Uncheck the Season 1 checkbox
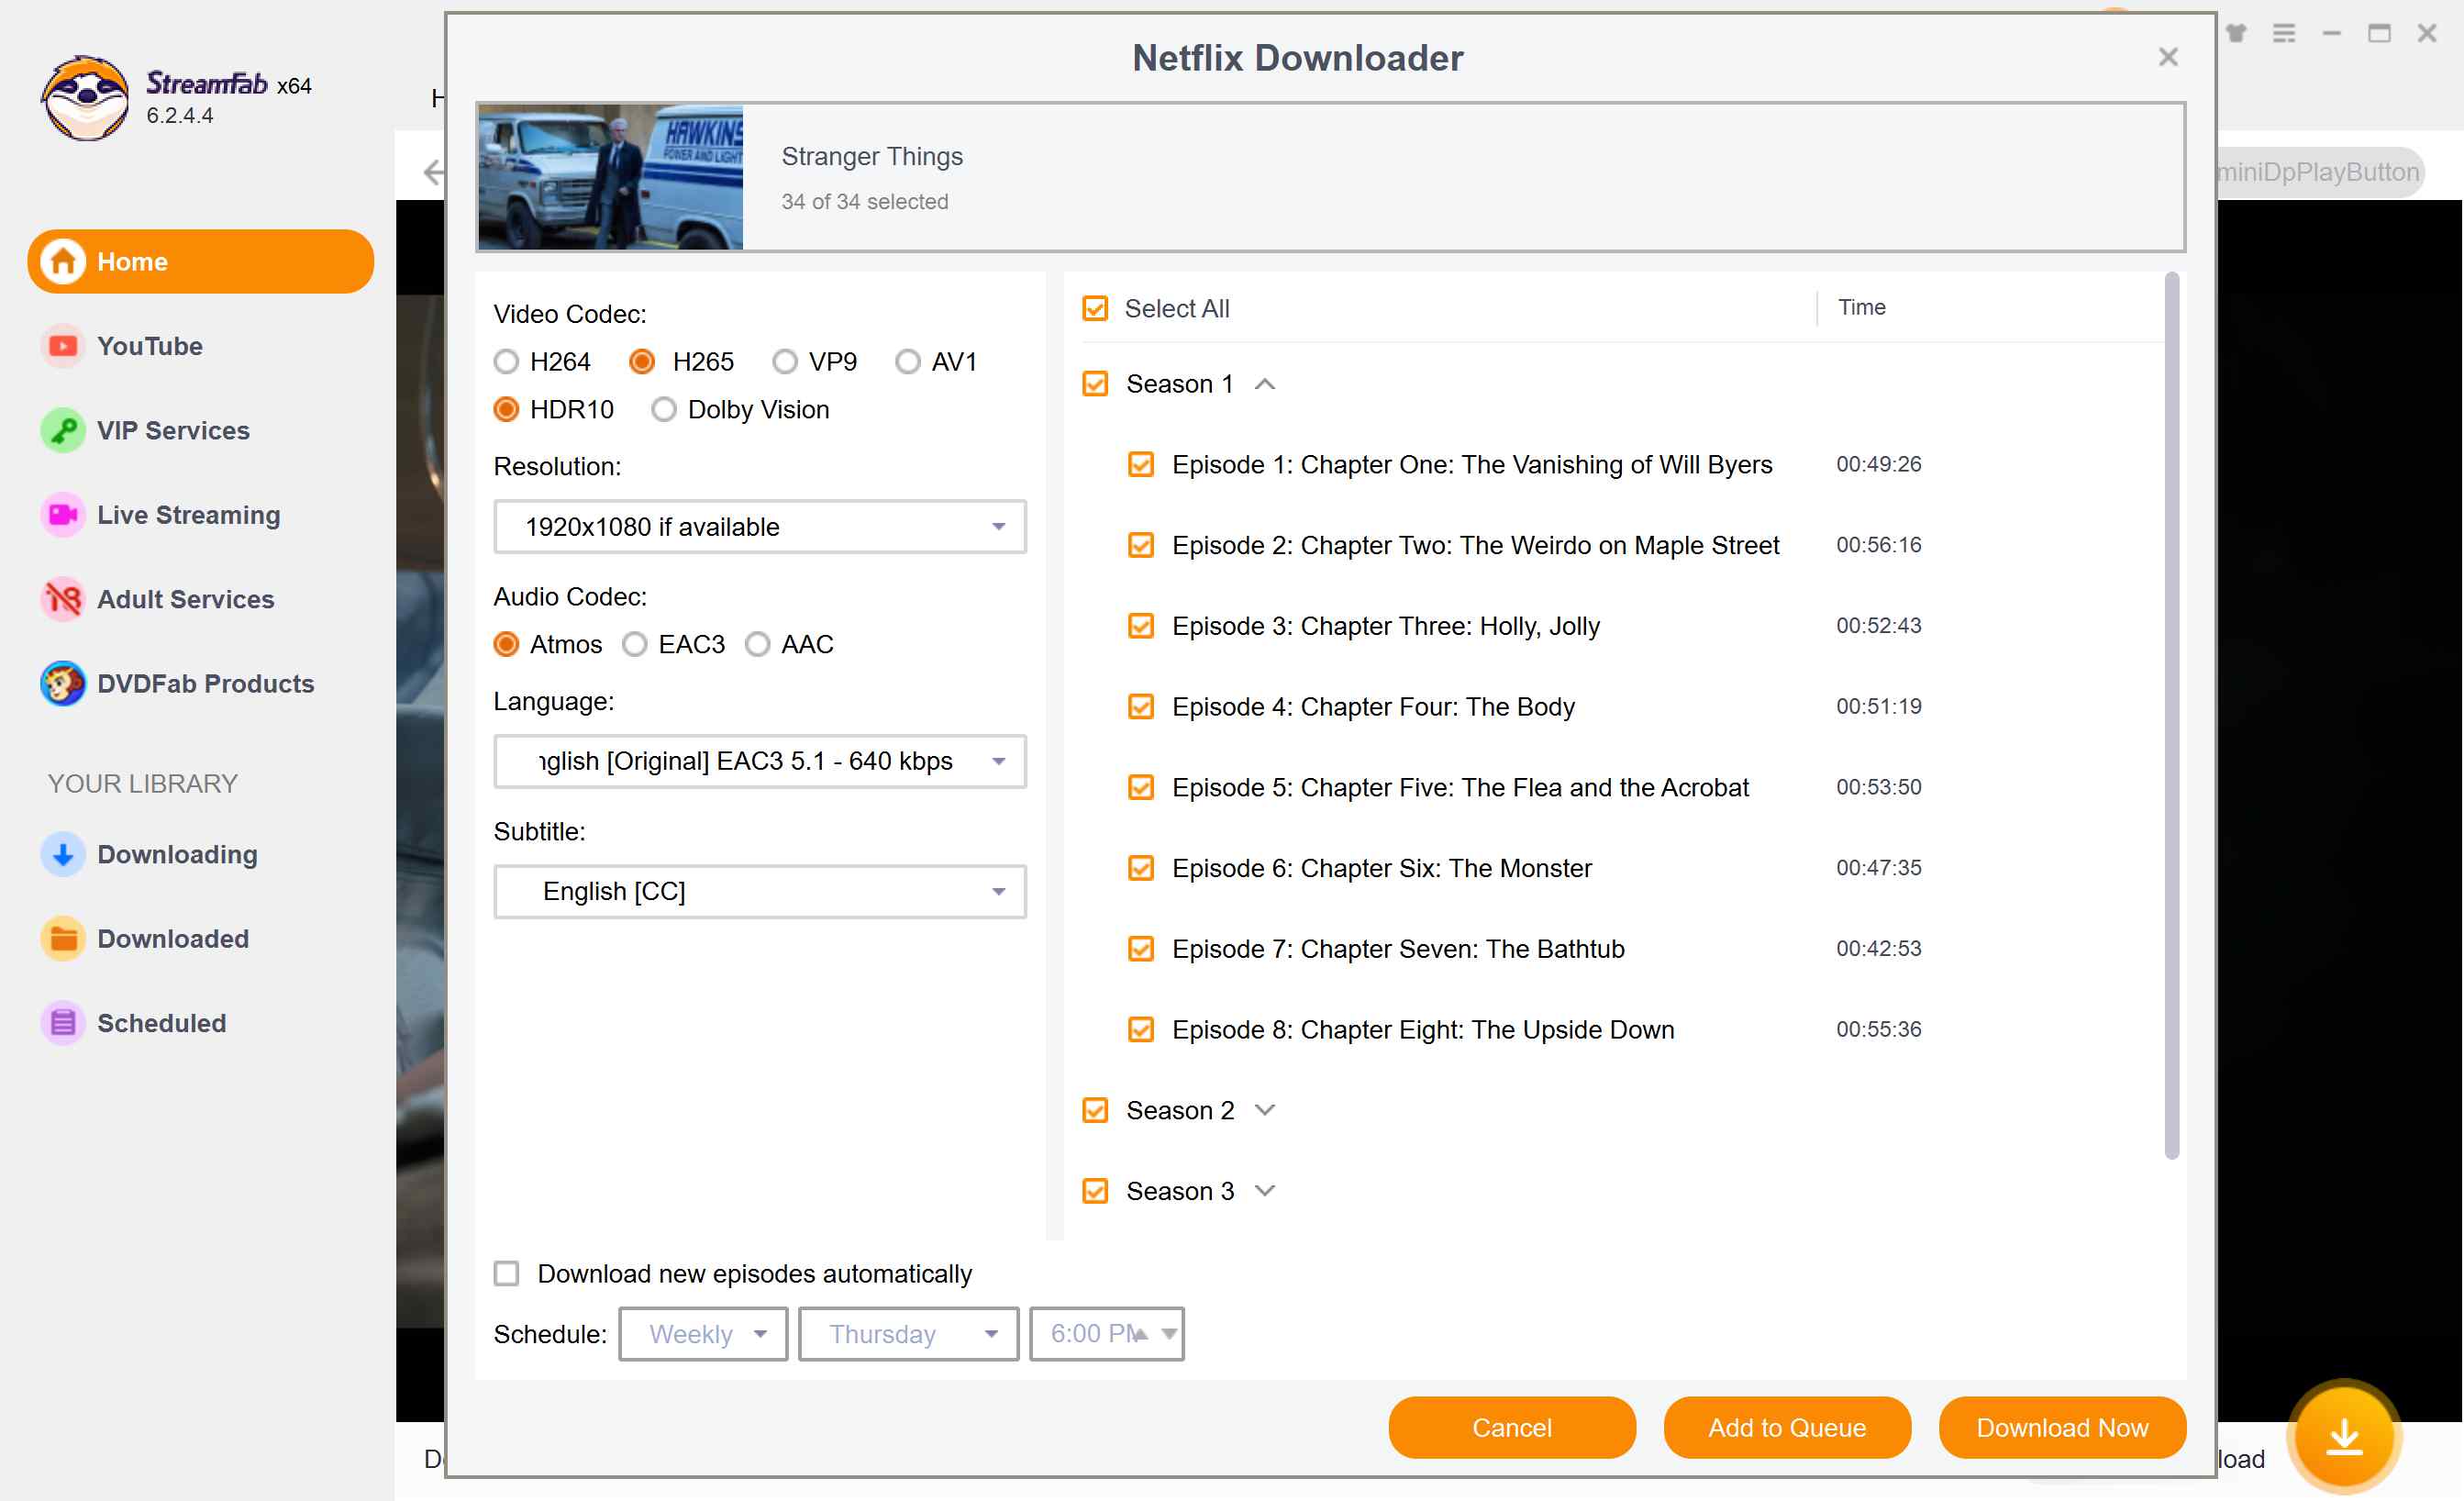Image resolution: width=2464 pixels, height=1501 pixels. point(1095,384)
